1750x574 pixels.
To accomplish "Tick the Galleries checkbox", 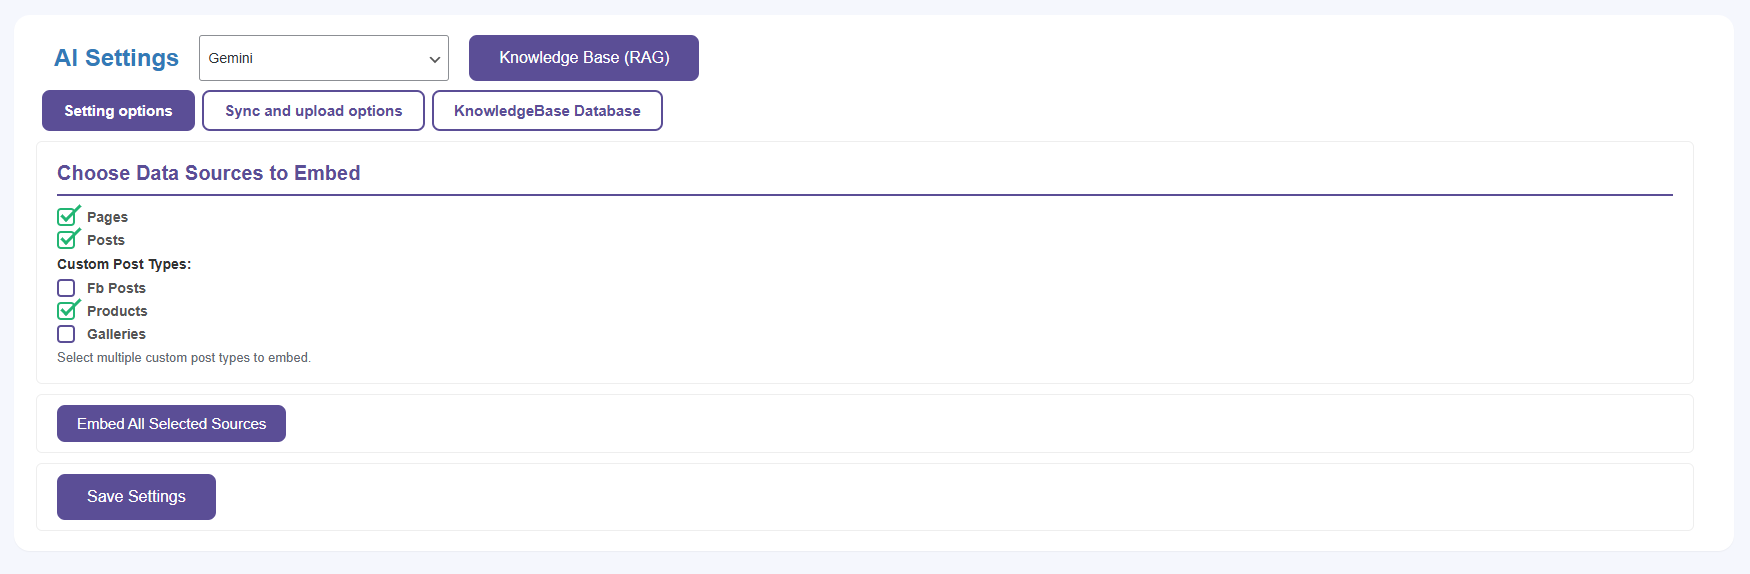I will pos(66,334).
